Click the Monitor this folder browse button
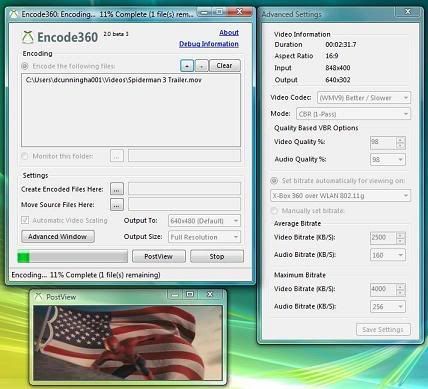The width and height of the screenshot is (428, 389). pyautogui.click(x=117, y=156)
